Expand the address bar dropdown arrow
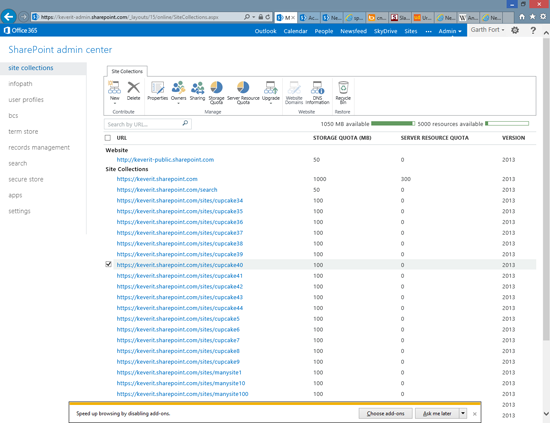This screenshot has width=550, height=423. click(254, 17)
